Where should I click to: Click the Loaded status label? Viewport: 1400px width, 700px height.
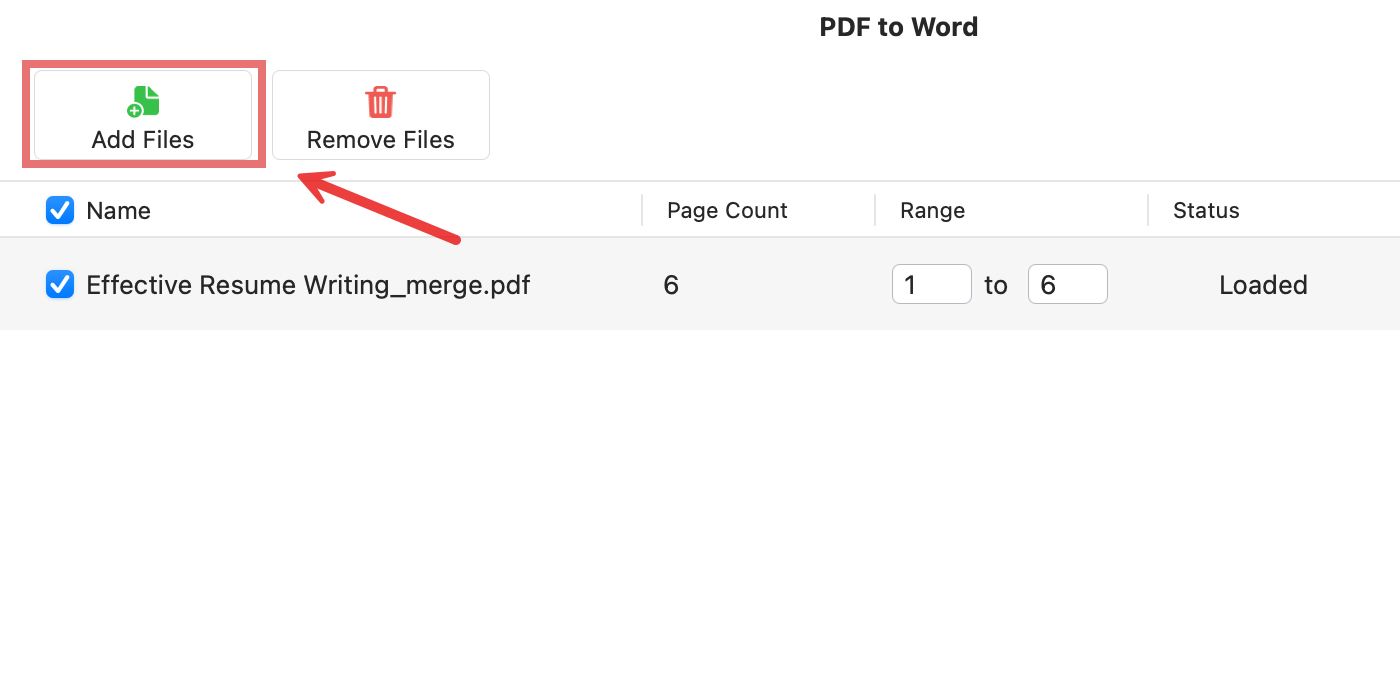tap(1263, 284)
